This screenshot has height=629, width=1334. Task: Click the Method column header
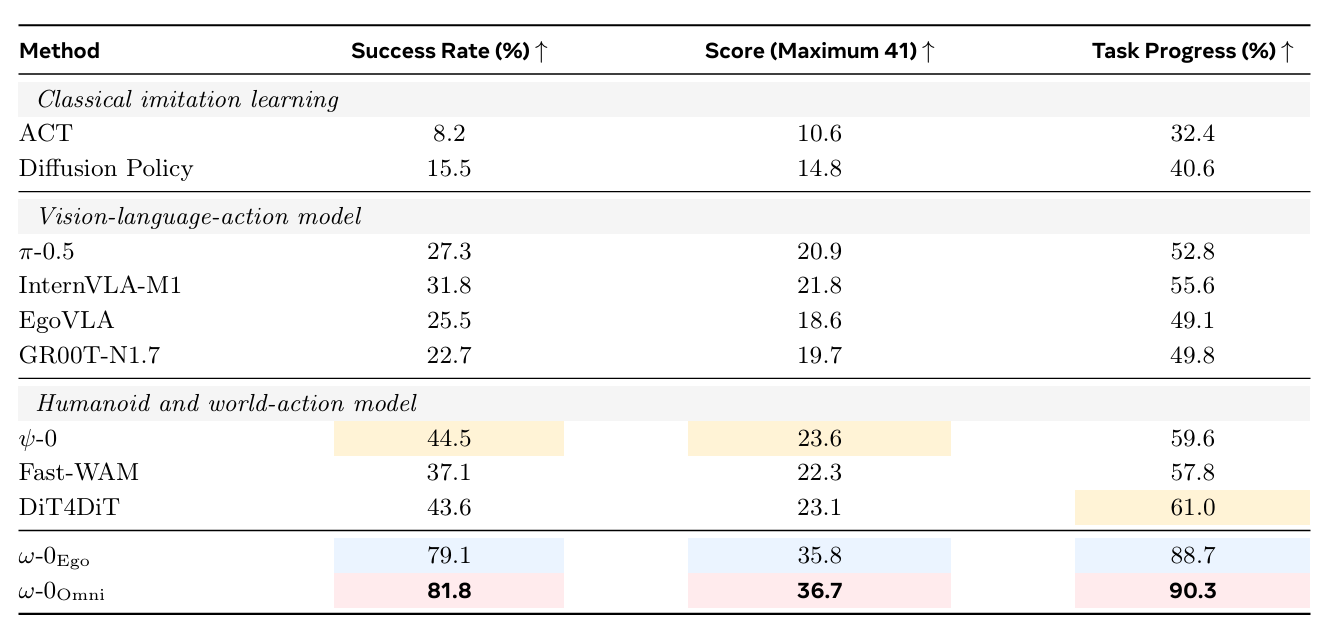click(x=60, y=51)
